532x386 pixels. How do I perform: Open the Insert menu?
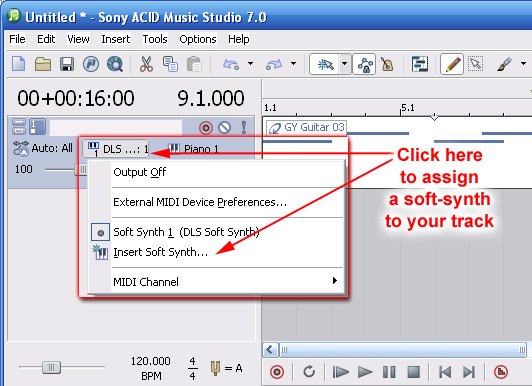[115, 39]
